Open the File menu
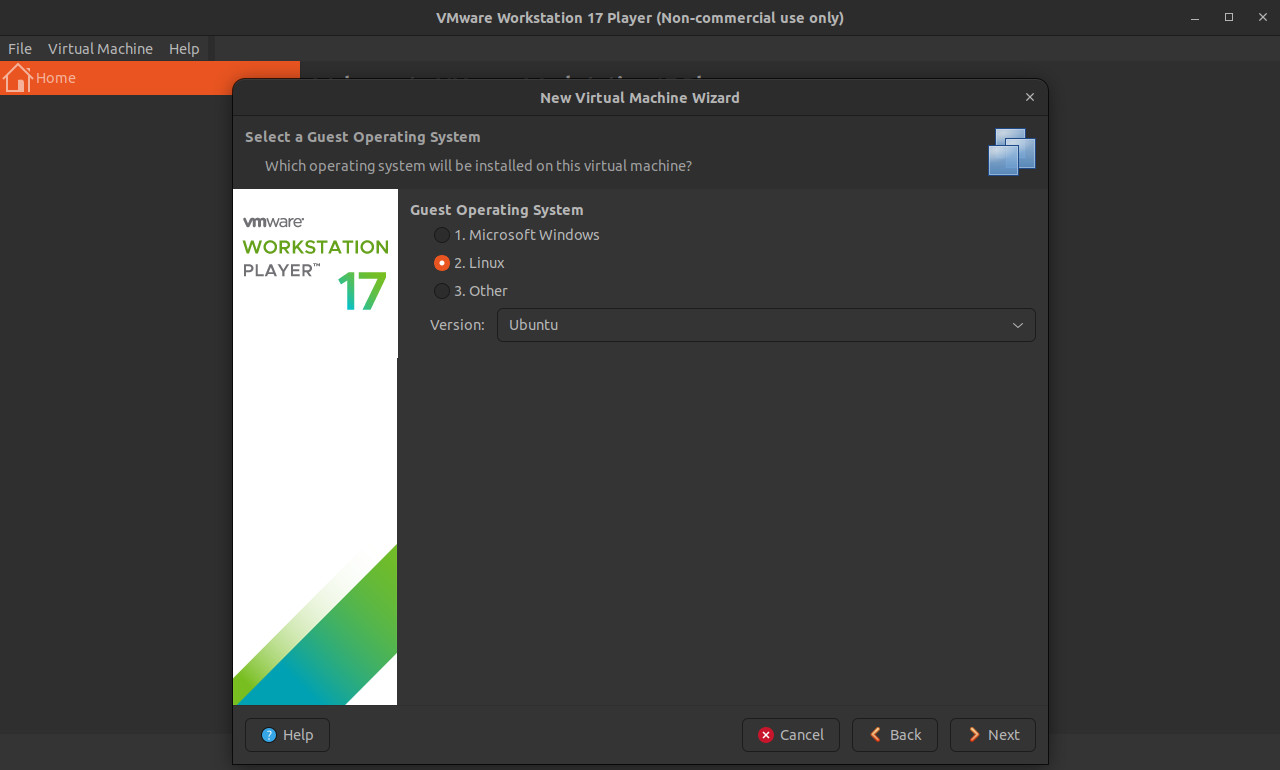1280x770 pixels. [x=20, y=48]
